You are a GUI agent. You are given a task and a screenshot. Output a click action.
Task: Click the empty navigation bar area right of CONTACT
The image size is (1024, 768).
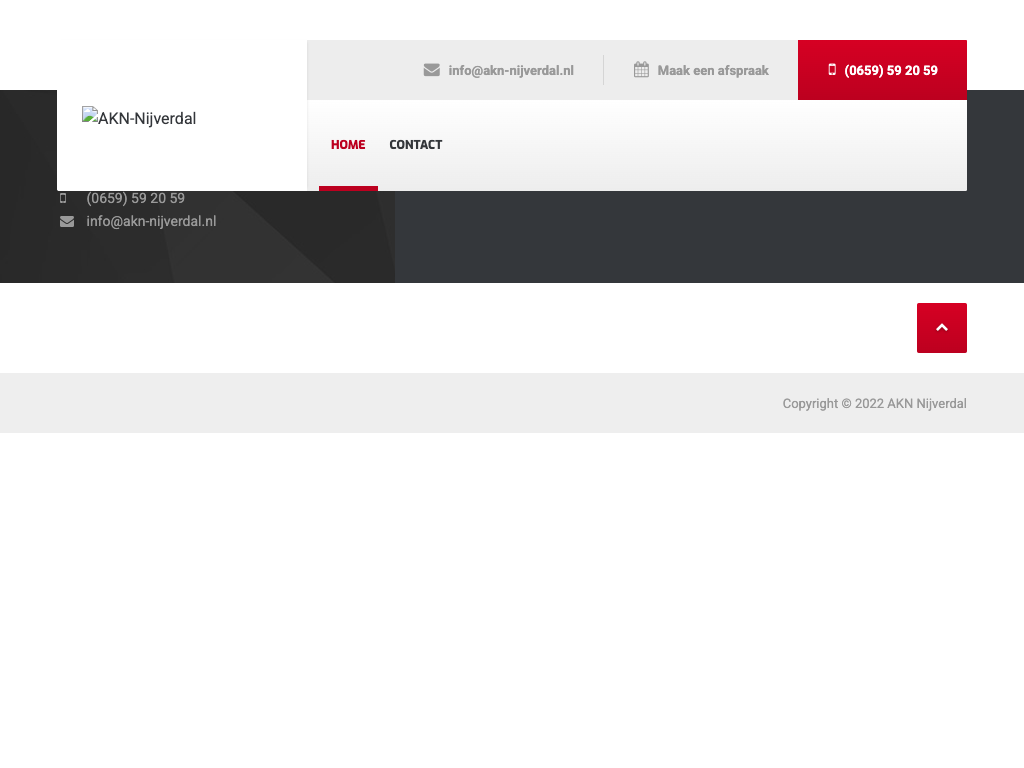click(700, 145)
